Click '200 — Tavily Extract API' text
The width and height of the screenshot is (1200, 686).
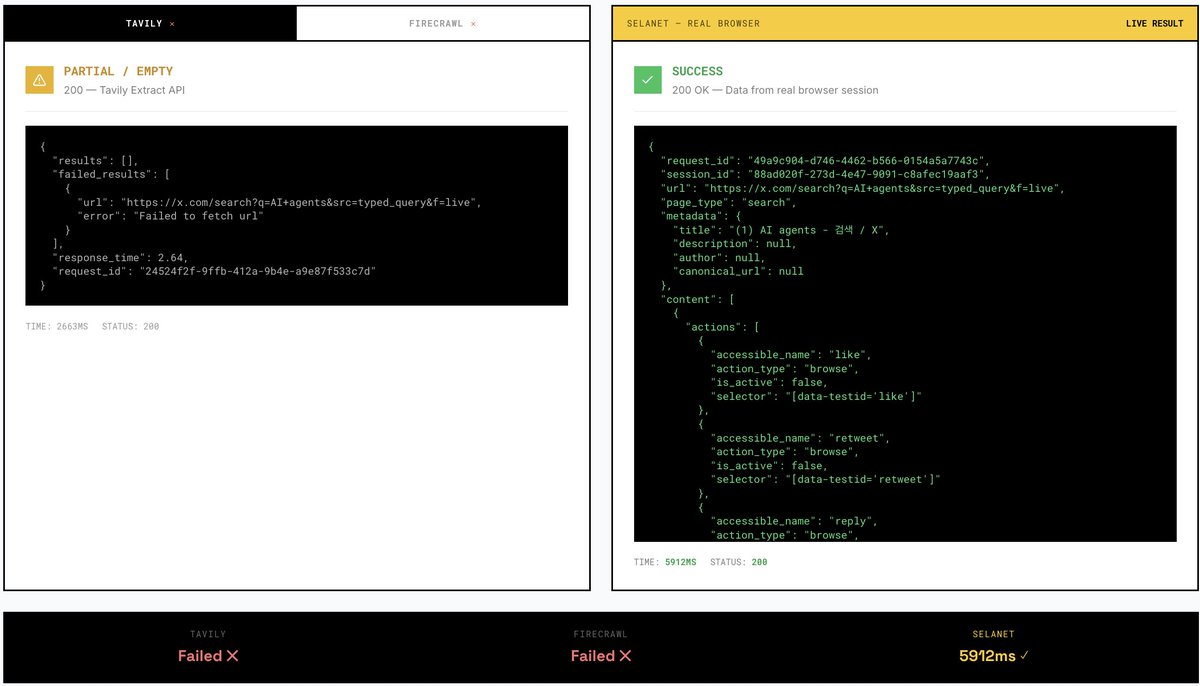tap(124, 90)
